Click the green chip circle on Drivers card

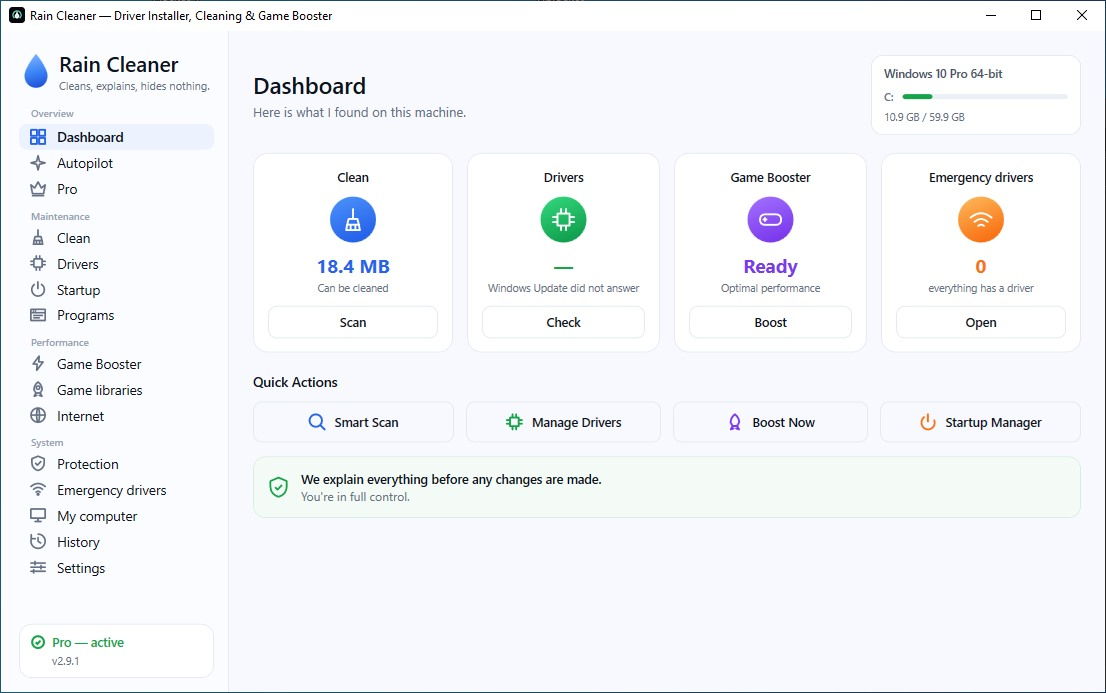(564, 219)
